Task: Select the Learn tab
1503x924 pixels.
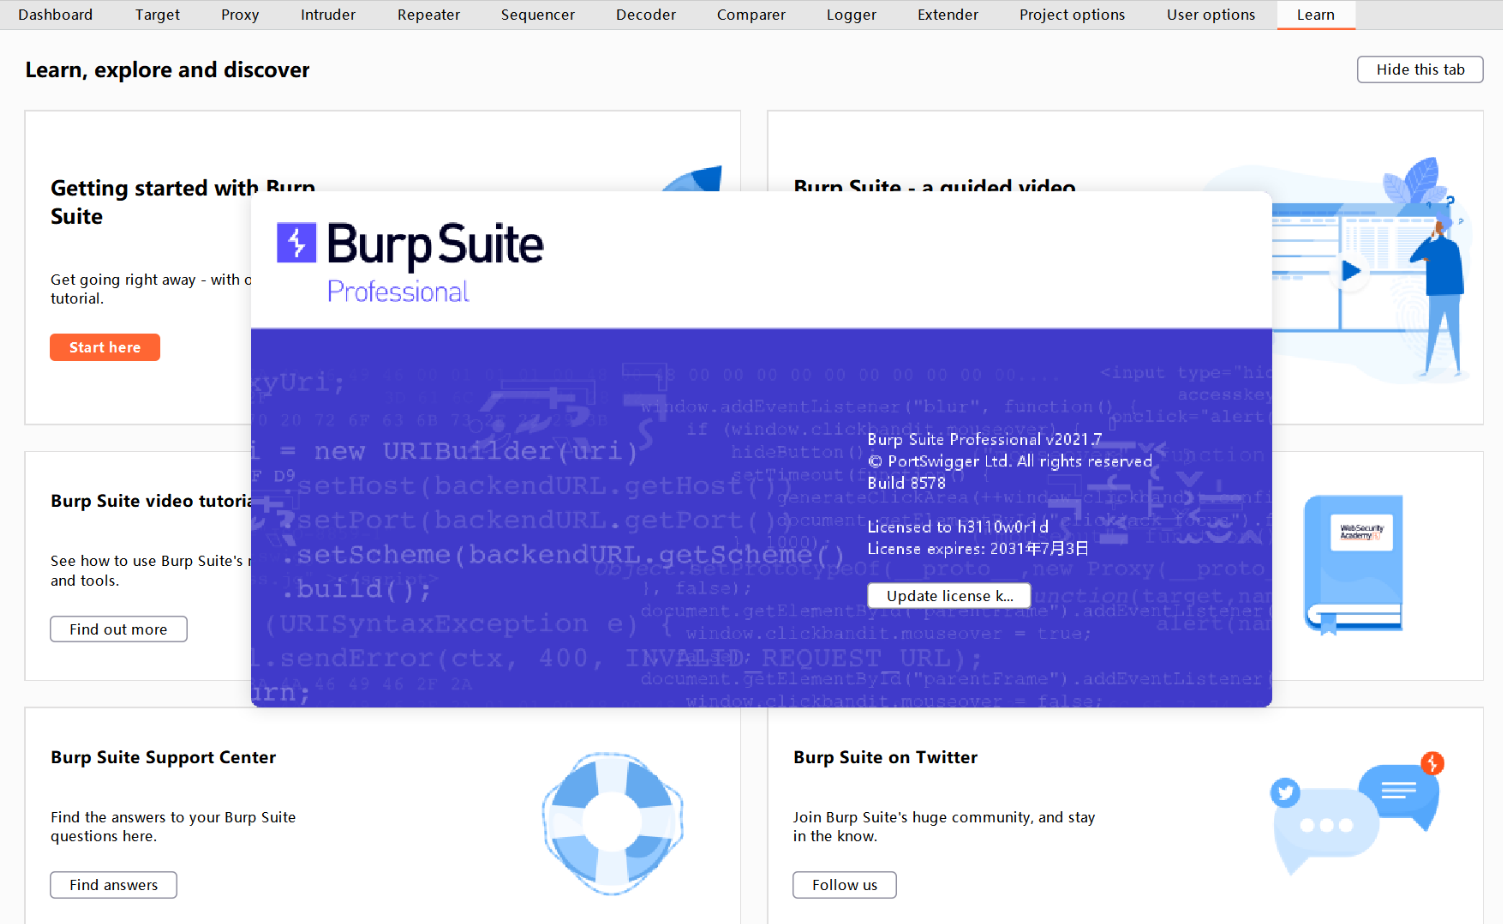Action: [1315, 15]
